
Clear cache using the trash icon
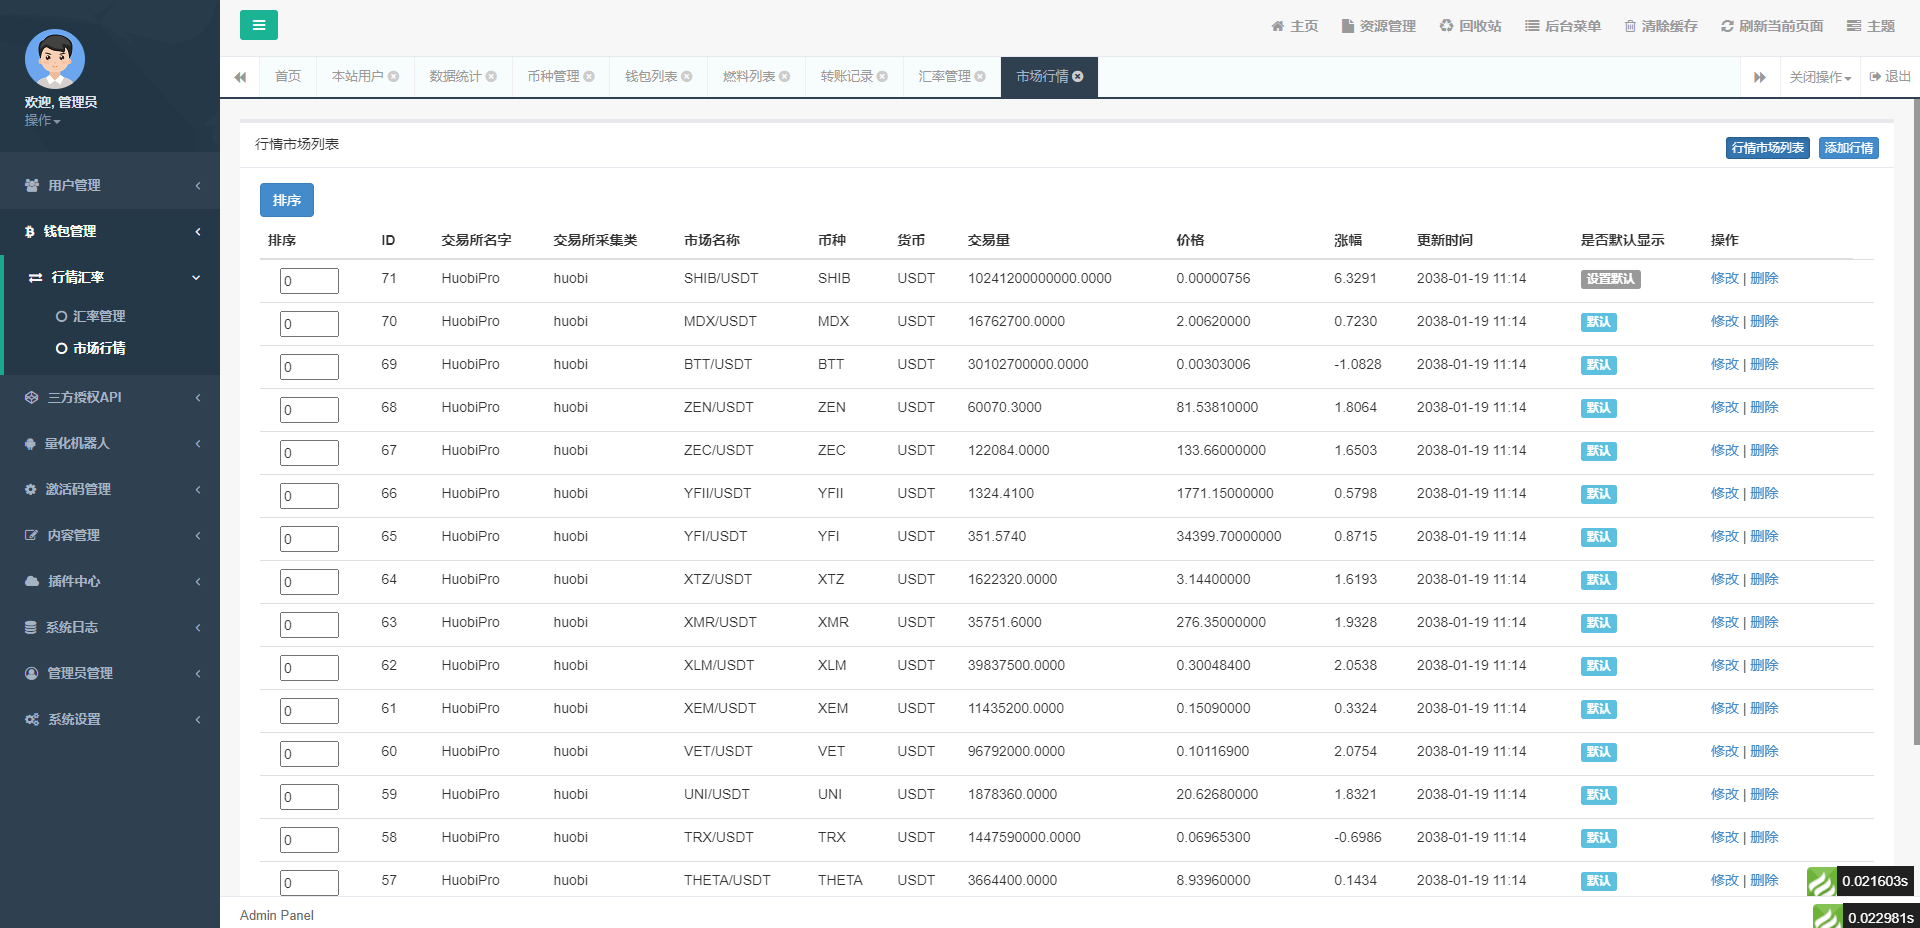click(1630, 26)
